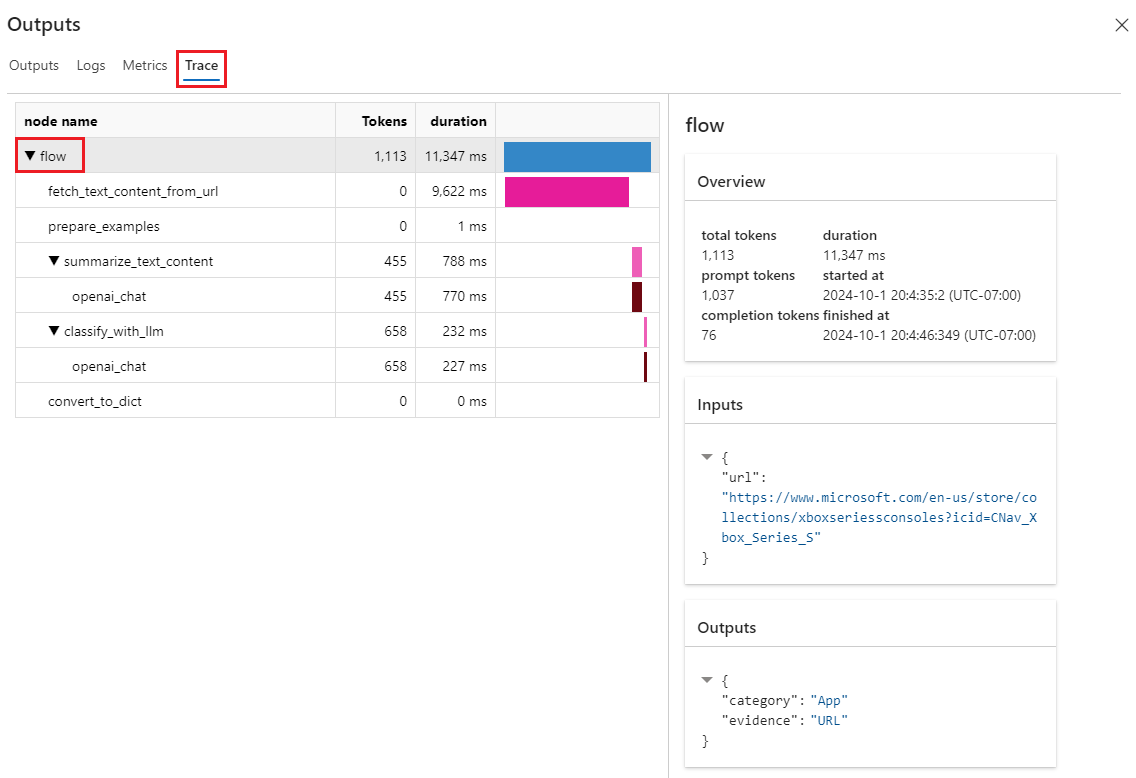Collapse the summarize_text_content node

pyautogui.click(x=54, y=261)
